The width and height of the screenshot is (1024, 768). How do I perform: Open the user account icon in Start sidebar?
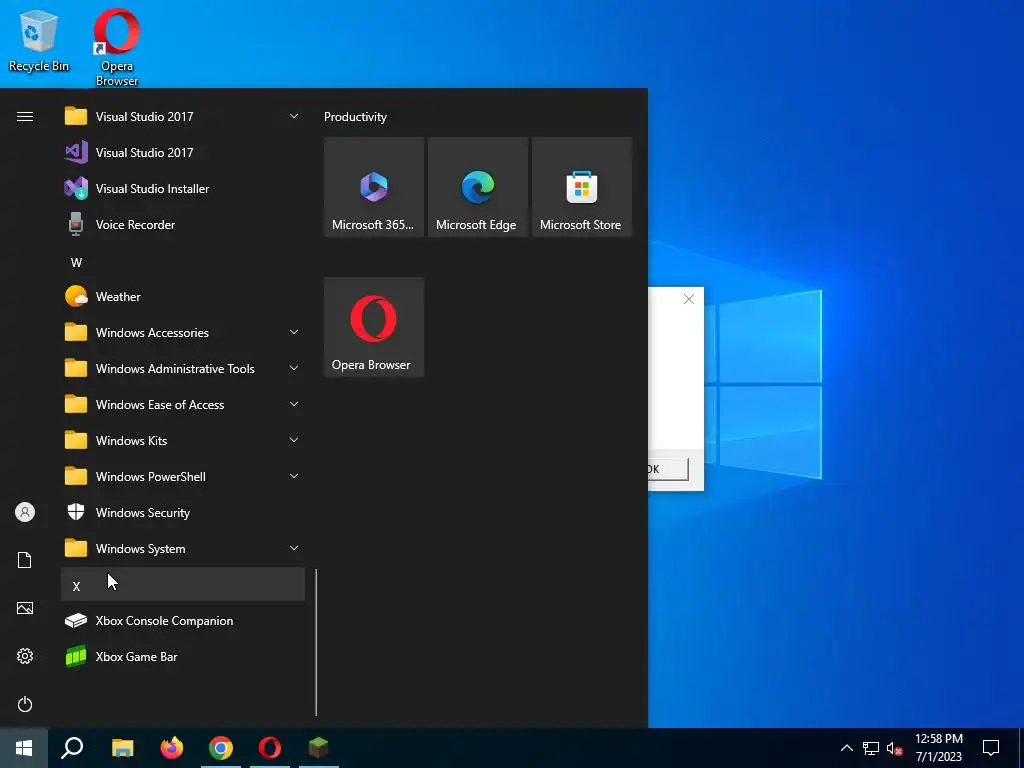25,512
